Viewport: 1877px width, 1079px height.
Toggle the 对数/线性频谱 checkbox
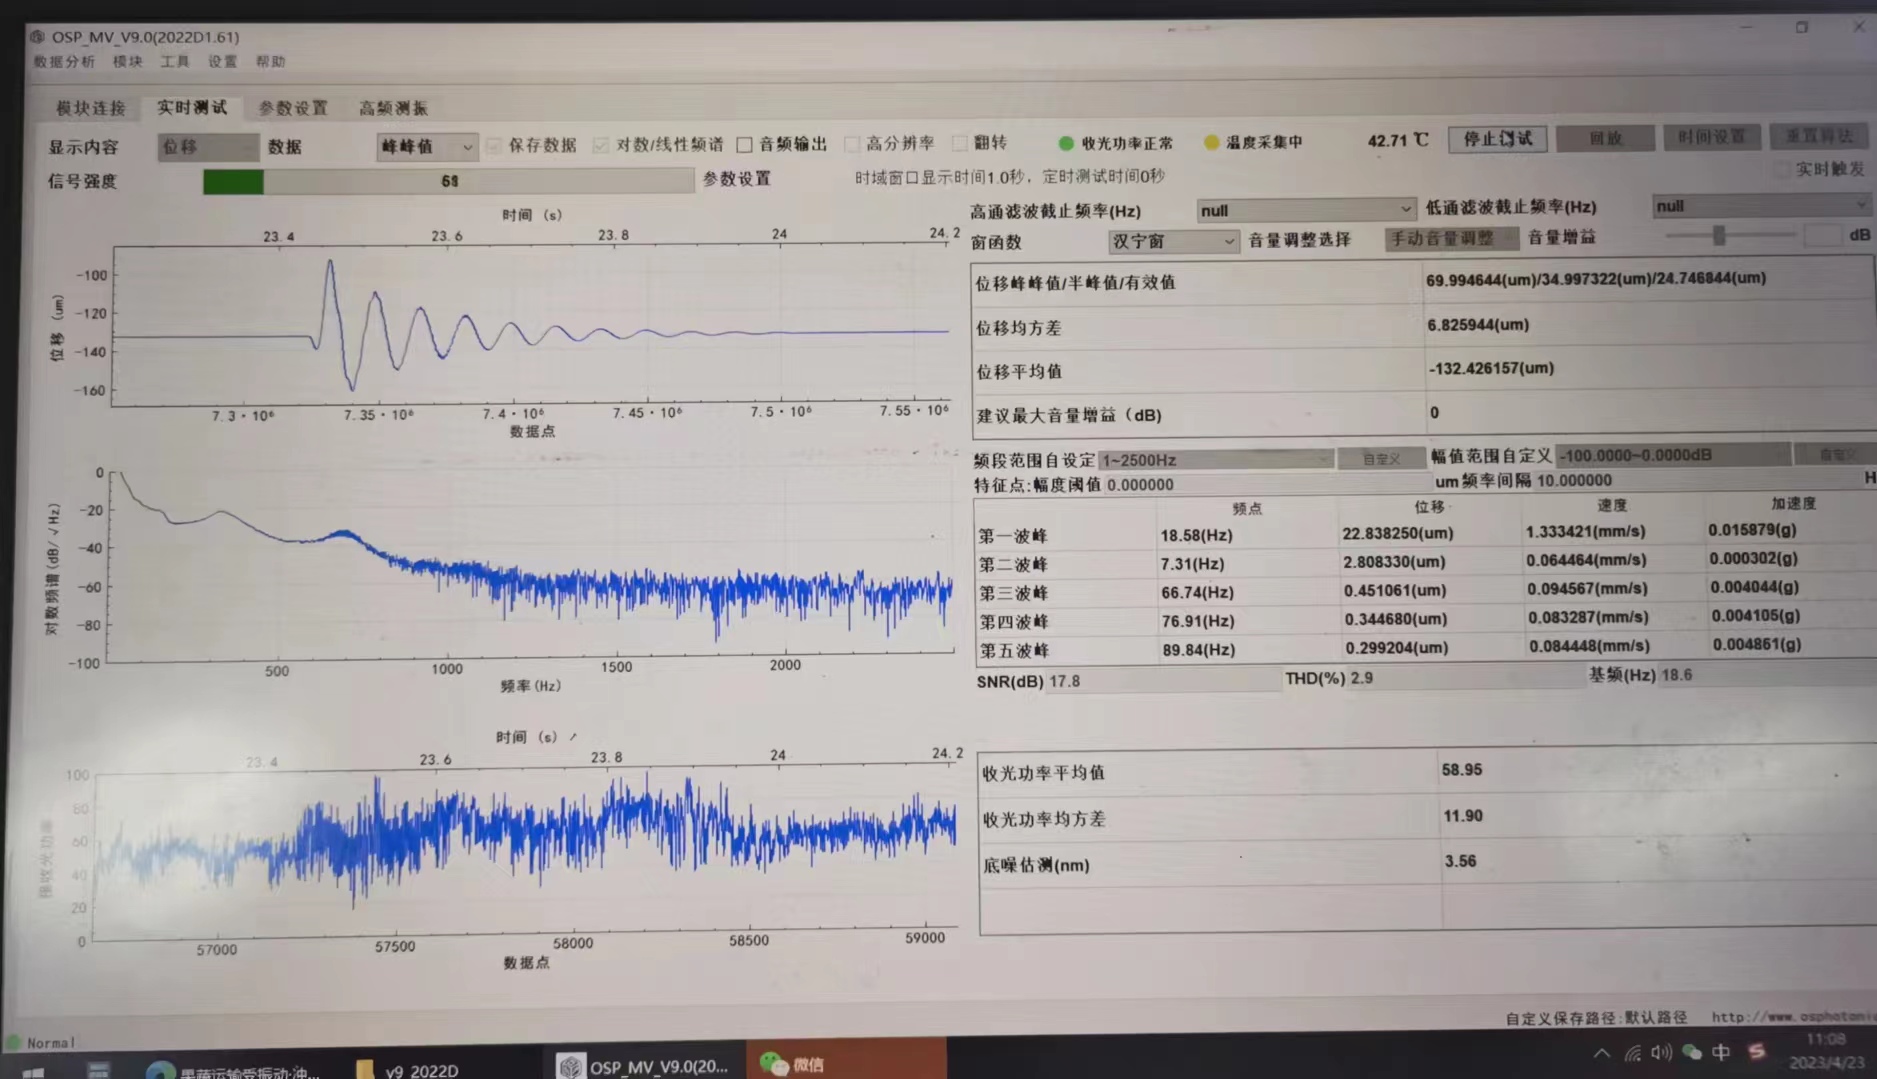point(600,146)
